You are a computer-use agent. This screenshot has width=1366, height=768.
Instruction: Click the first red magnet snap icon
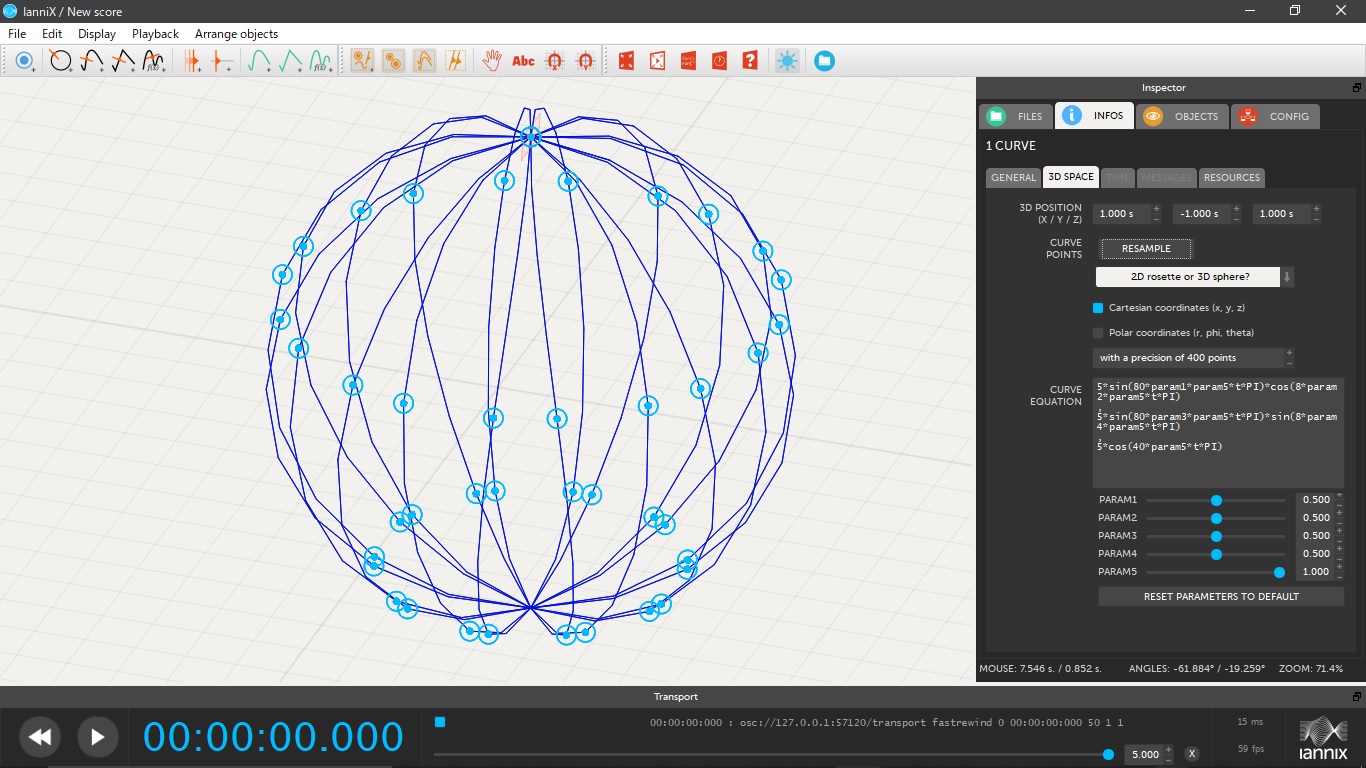click(x=555, y=61)
